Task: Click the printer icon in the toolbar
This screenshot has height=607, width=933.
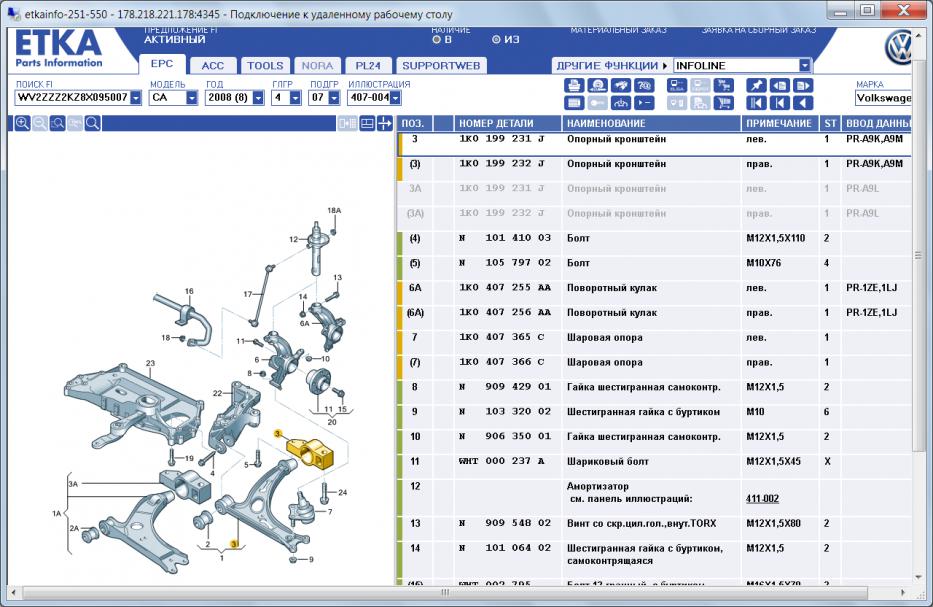Action: (574, 86)
